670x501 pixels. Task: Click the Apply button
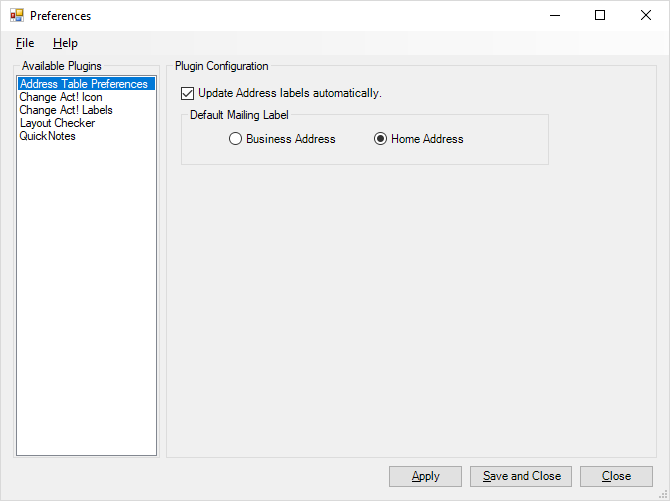click(425, 476)
